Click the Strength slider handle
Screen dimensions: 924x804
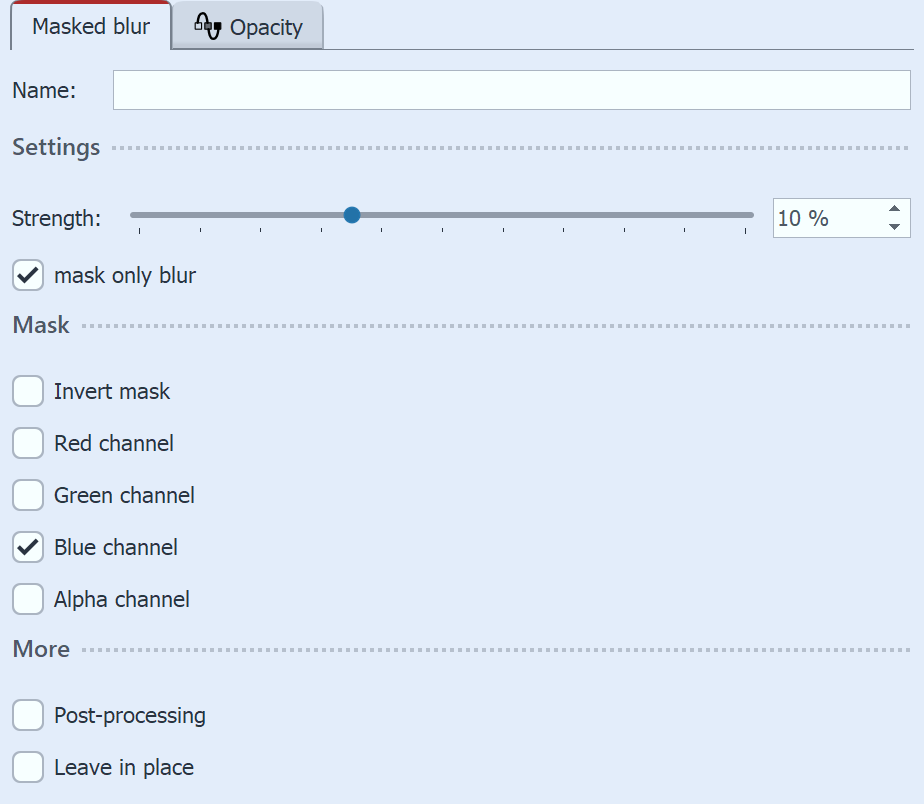point(352,215)
